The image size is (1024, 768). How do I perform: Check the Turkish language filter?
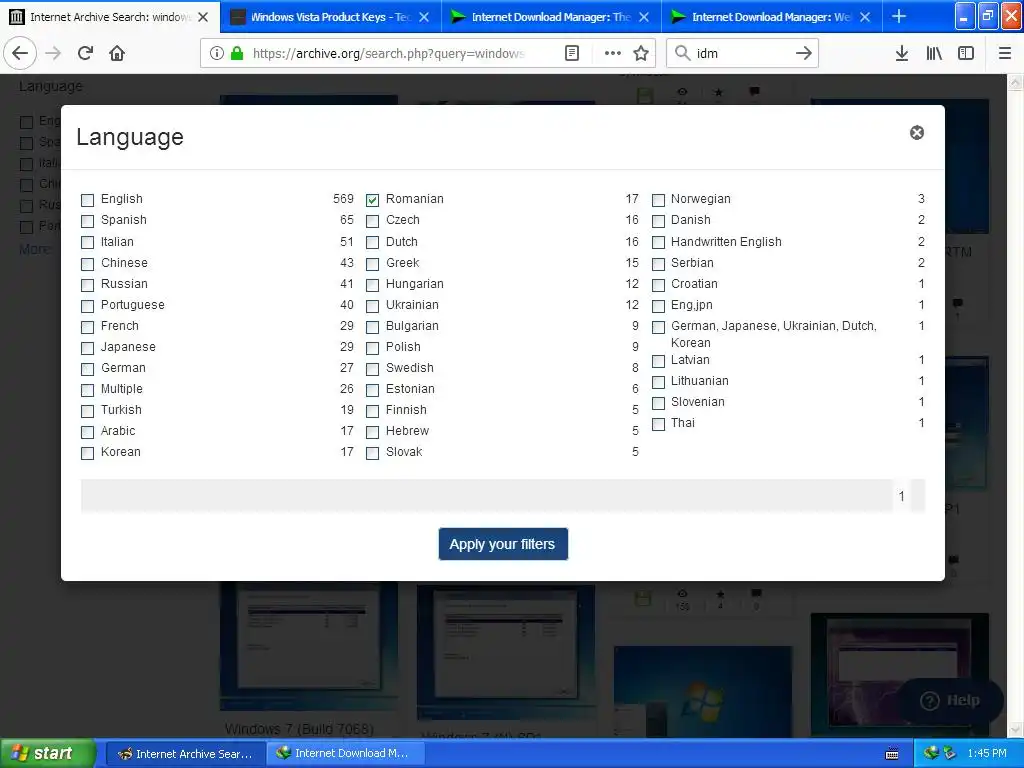coord(88,411)
